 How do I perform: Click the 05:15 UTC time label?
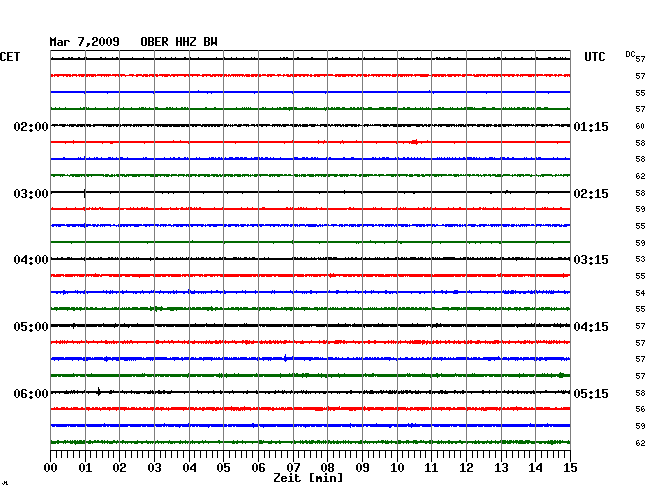tap(591, 393)
